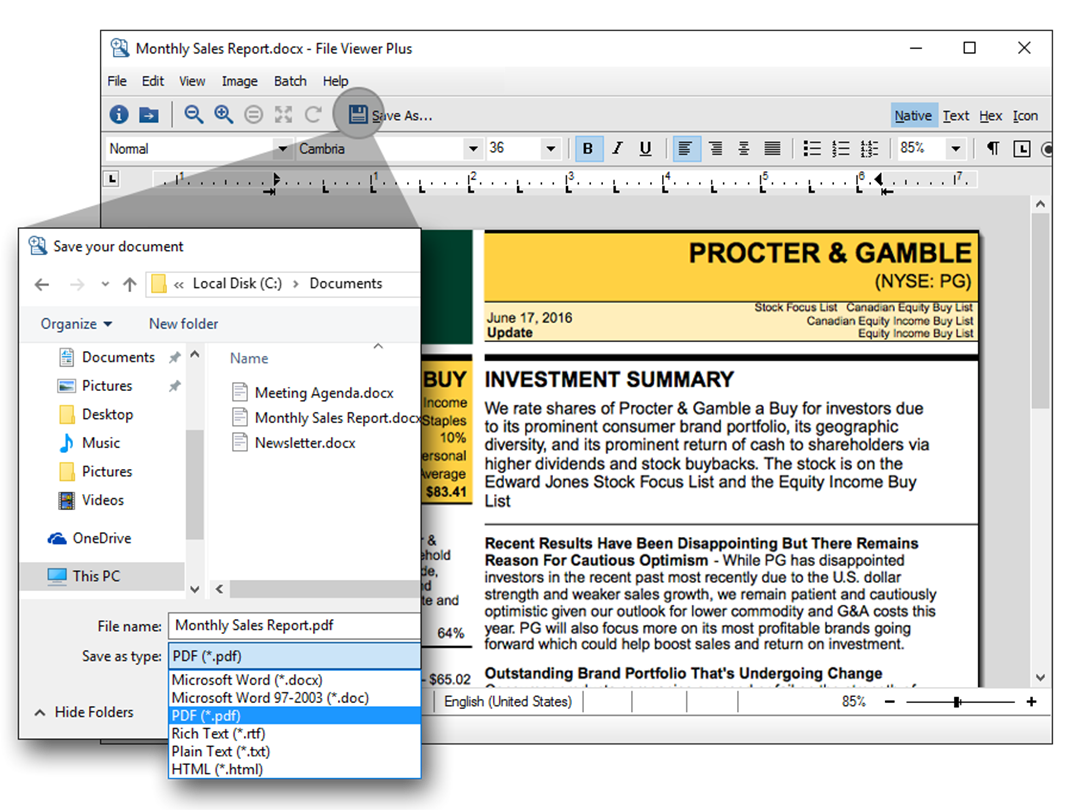Viewport: 1082px width, 810px height.
Task: Choose HTML (*.html) file type
Action: (x=295, y=769)
